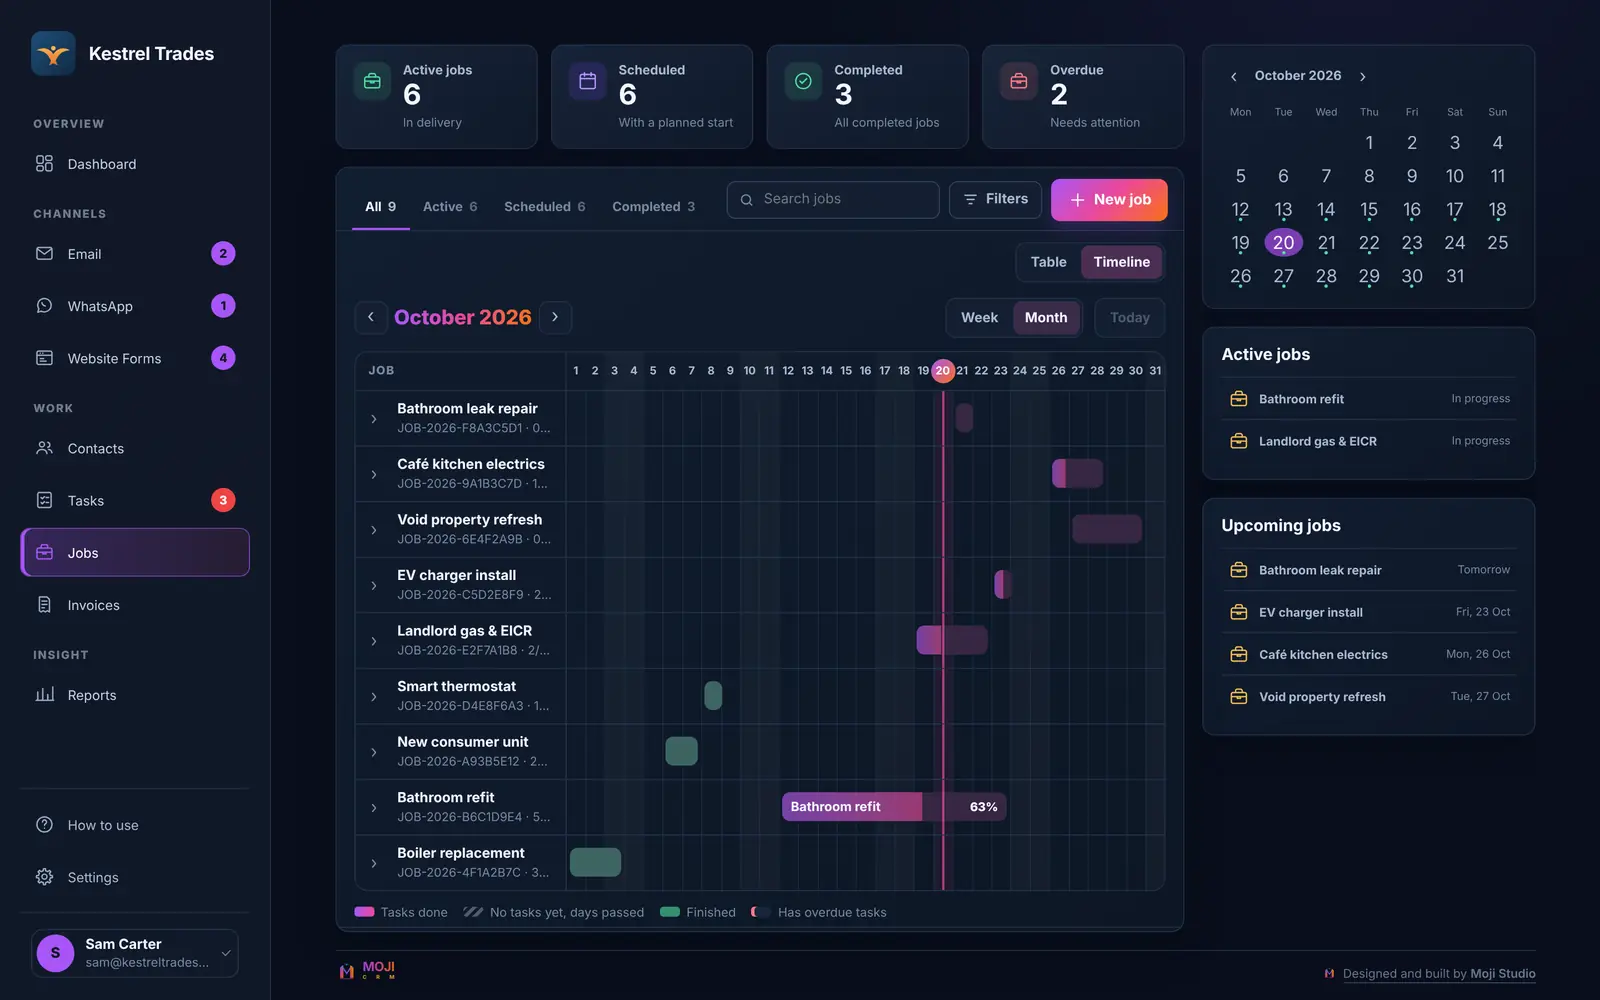The height and width of the screenshot is (1000, 1600).
Task: Expand the Void property refresh row
Action: tap(374, 530)
